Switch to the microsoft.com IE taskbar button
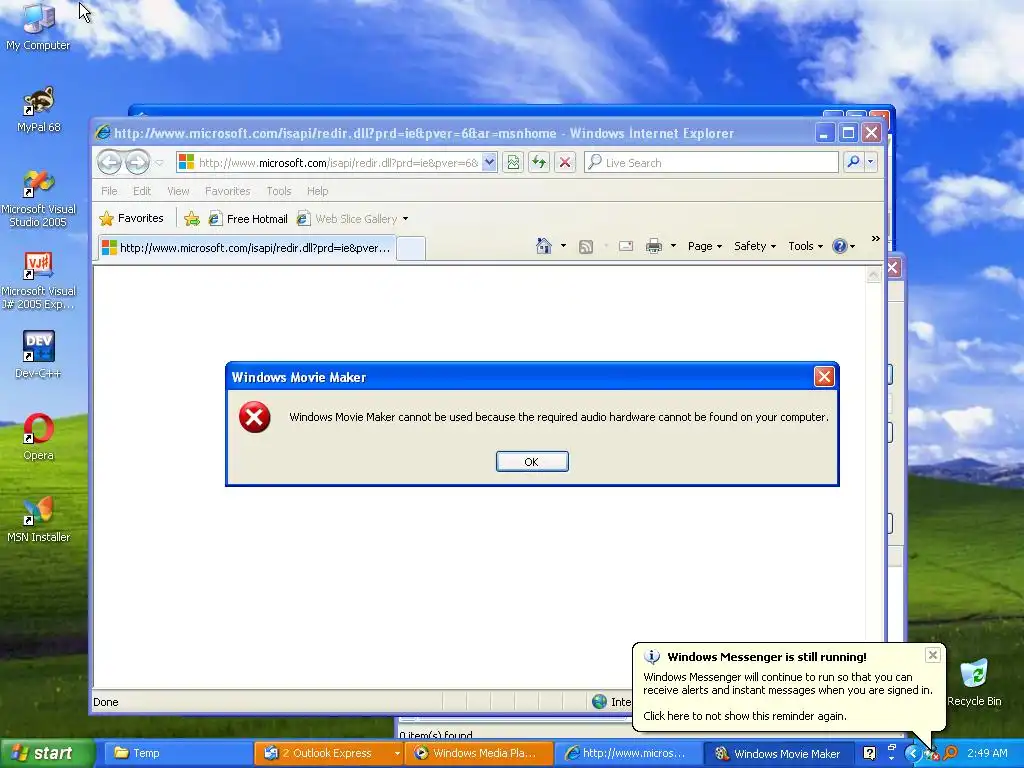The height and width of the screenshot is (768, 1024). pos(628,753)
